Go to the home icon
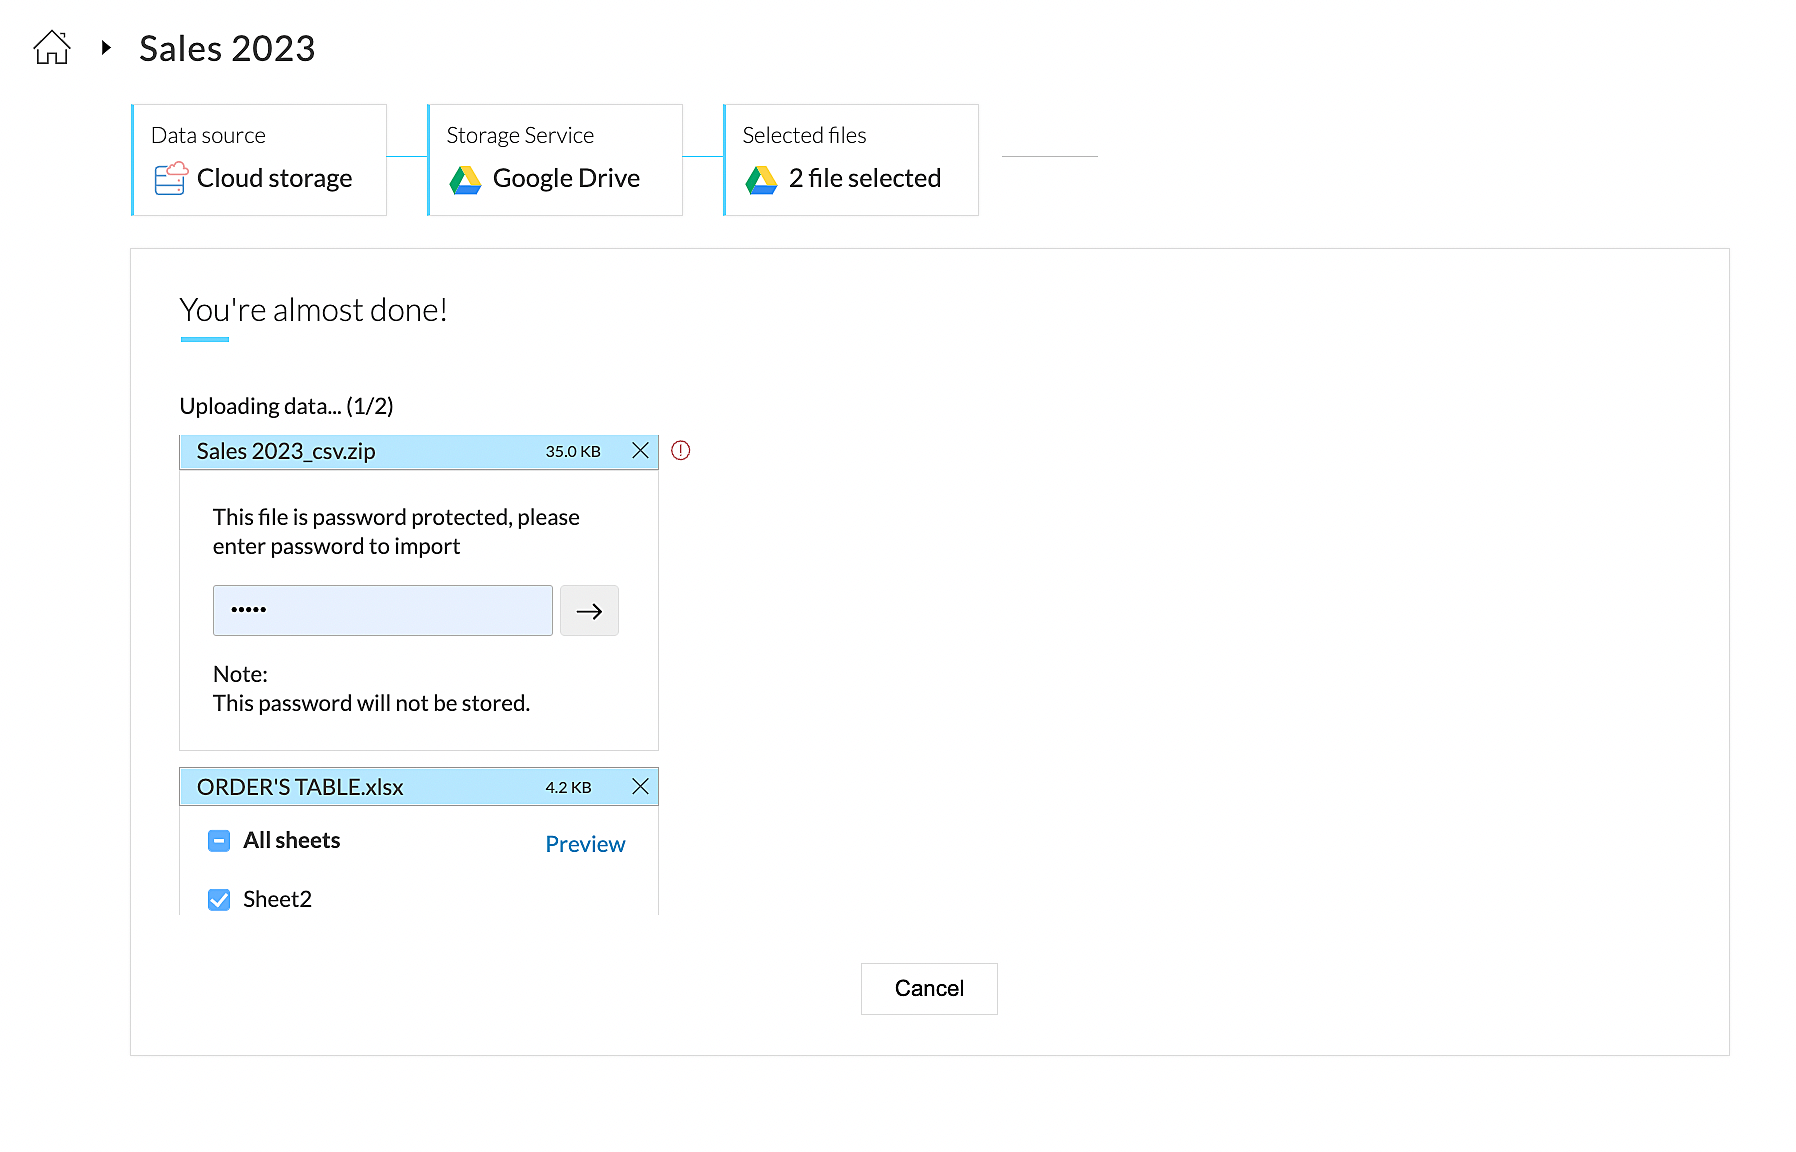This screenshot has width=1796, height=1152. (x=52, y=47)
